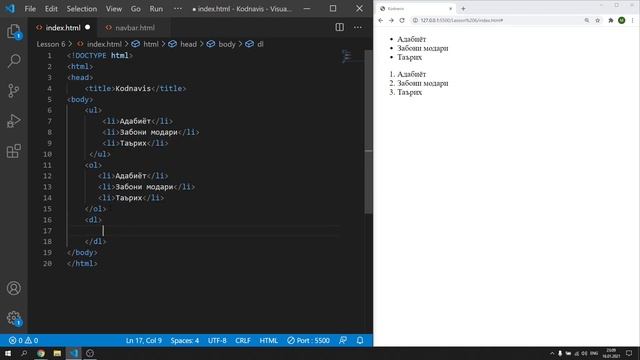
Task: Click the clock in system tray
Action: 611,353
